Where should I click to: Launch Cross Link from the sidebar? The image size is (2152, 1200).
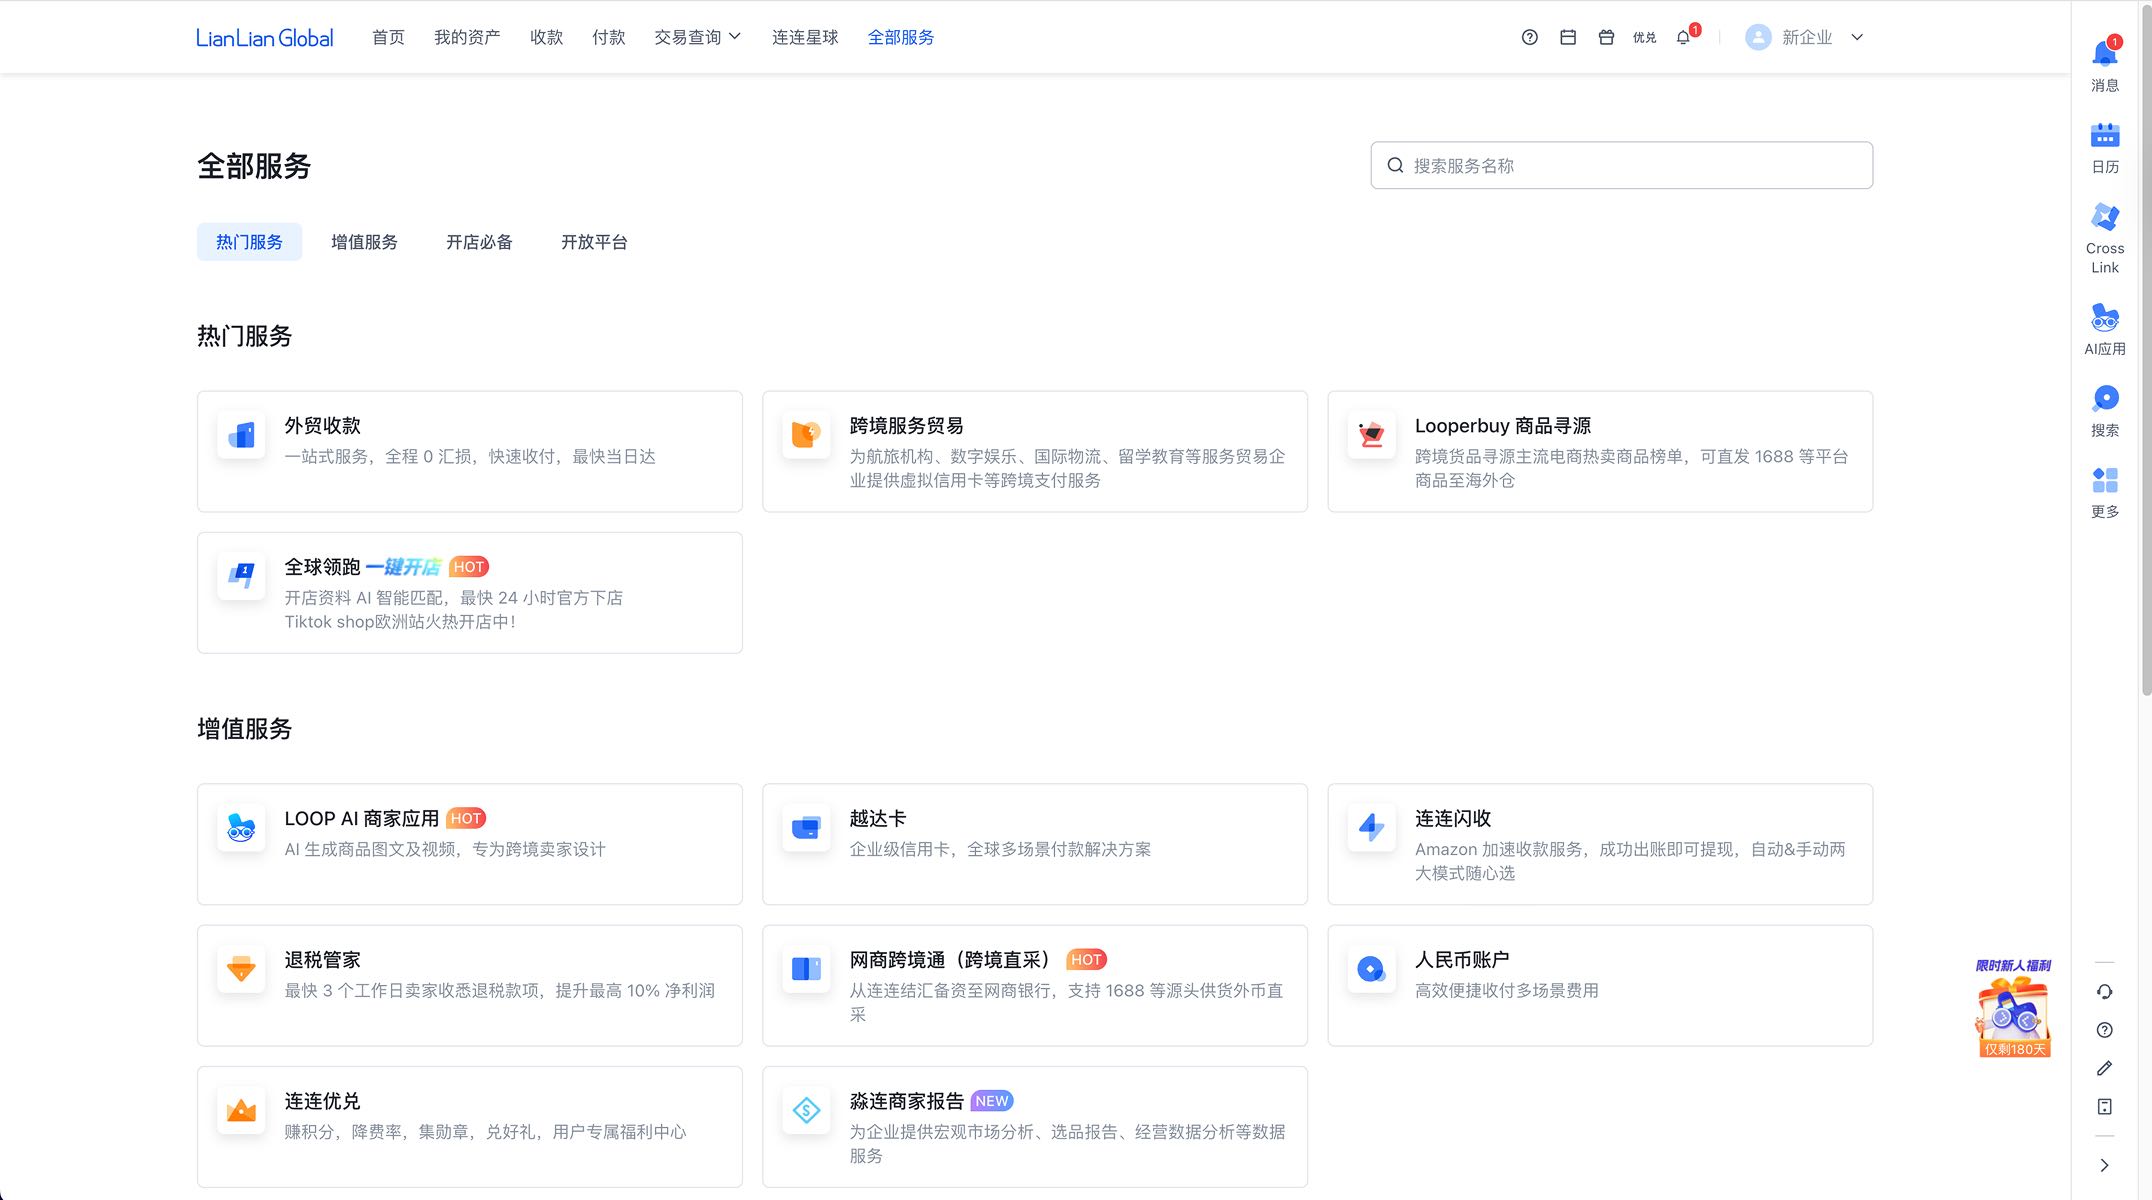2104,236
